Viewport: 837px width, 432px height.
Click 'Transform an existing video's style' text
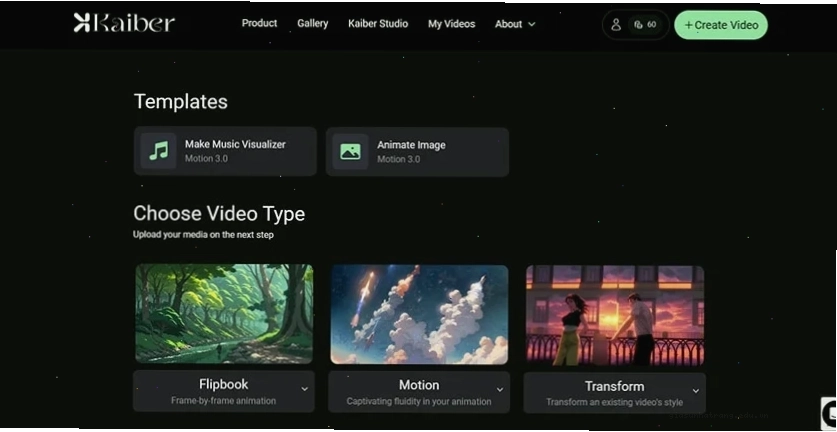[x=614, y=403]
